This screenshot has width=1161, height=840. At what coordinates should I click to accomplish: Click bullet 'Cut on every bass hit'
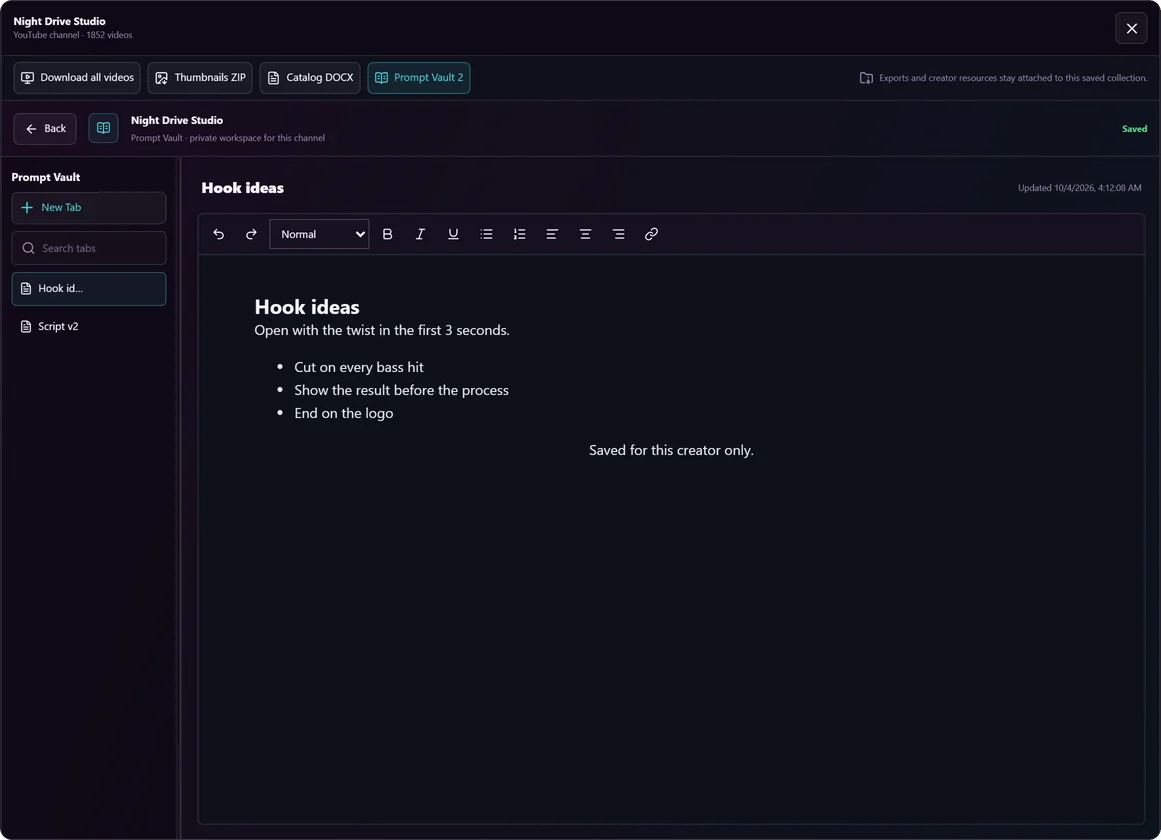359,367
